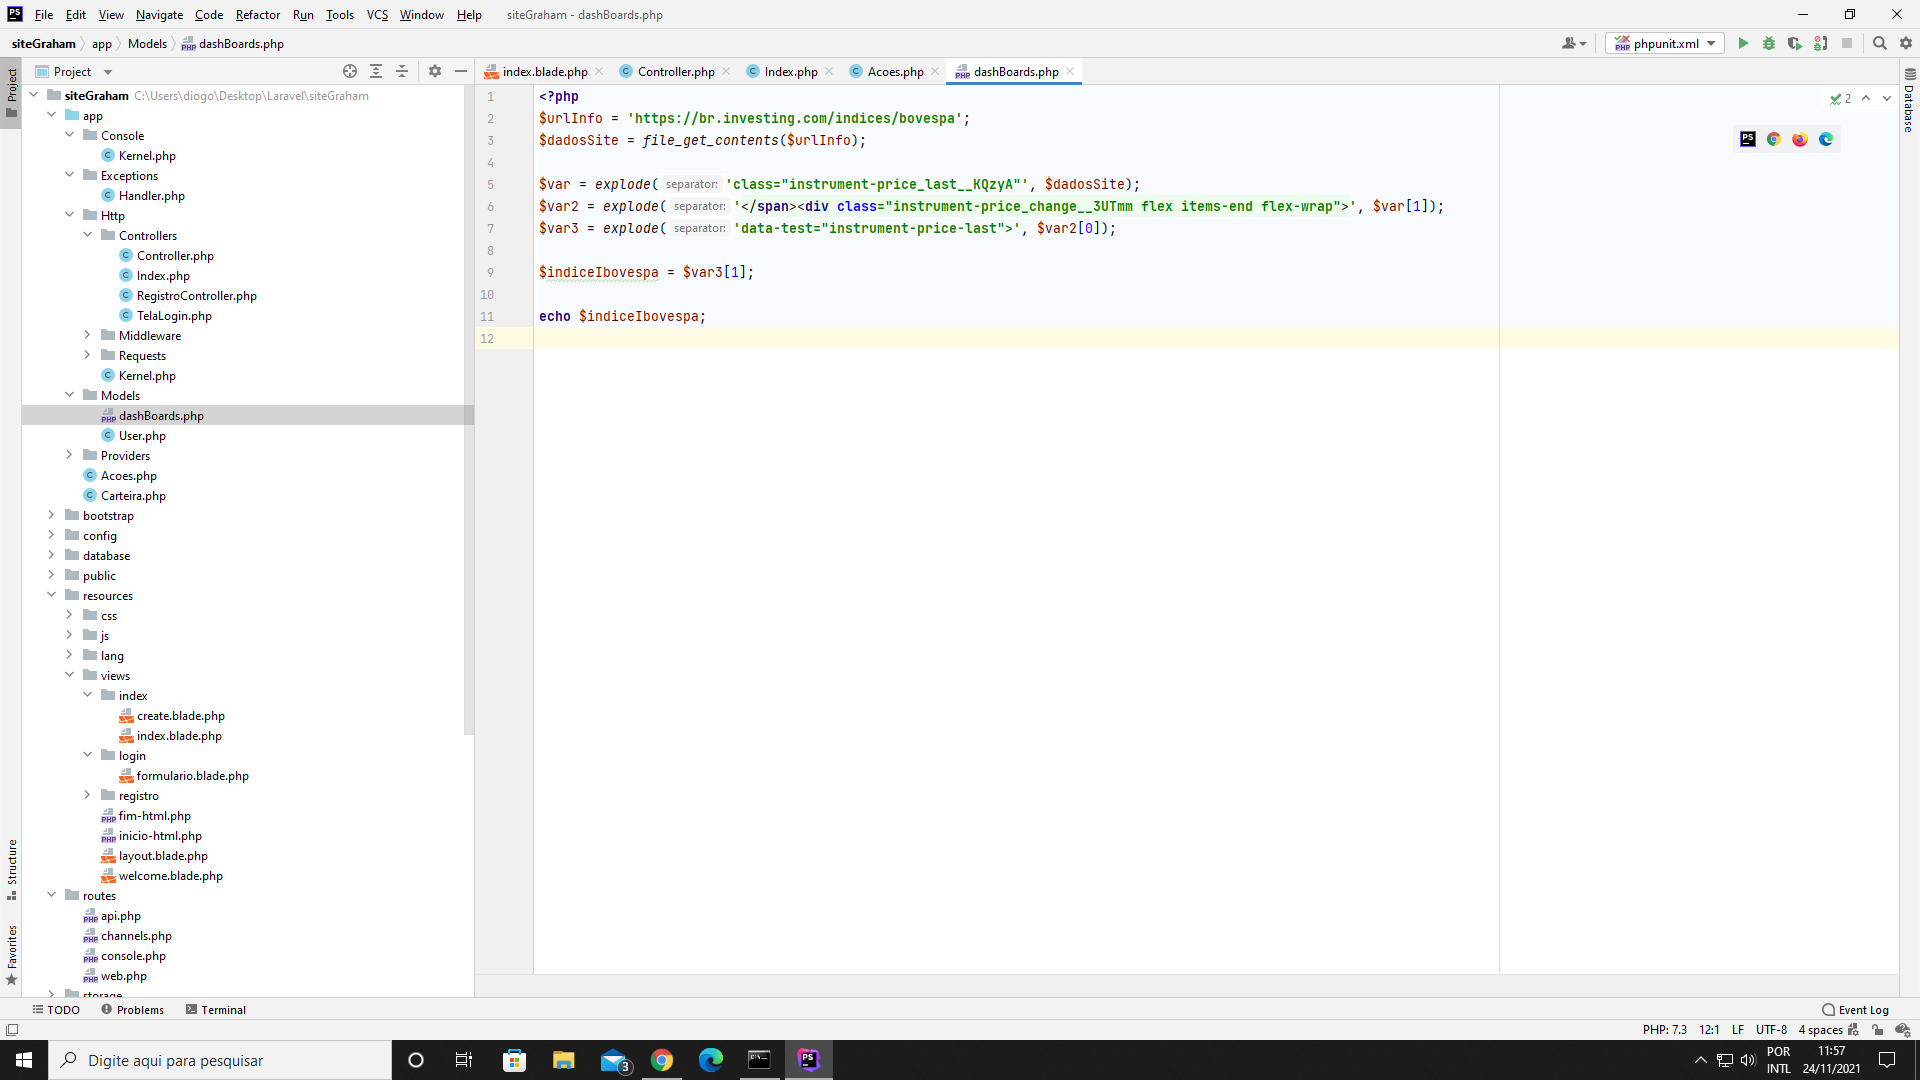The image size is (1920, 1080).
Task: Open the Code With Me user dropdown
Action: coord(1574,43)
